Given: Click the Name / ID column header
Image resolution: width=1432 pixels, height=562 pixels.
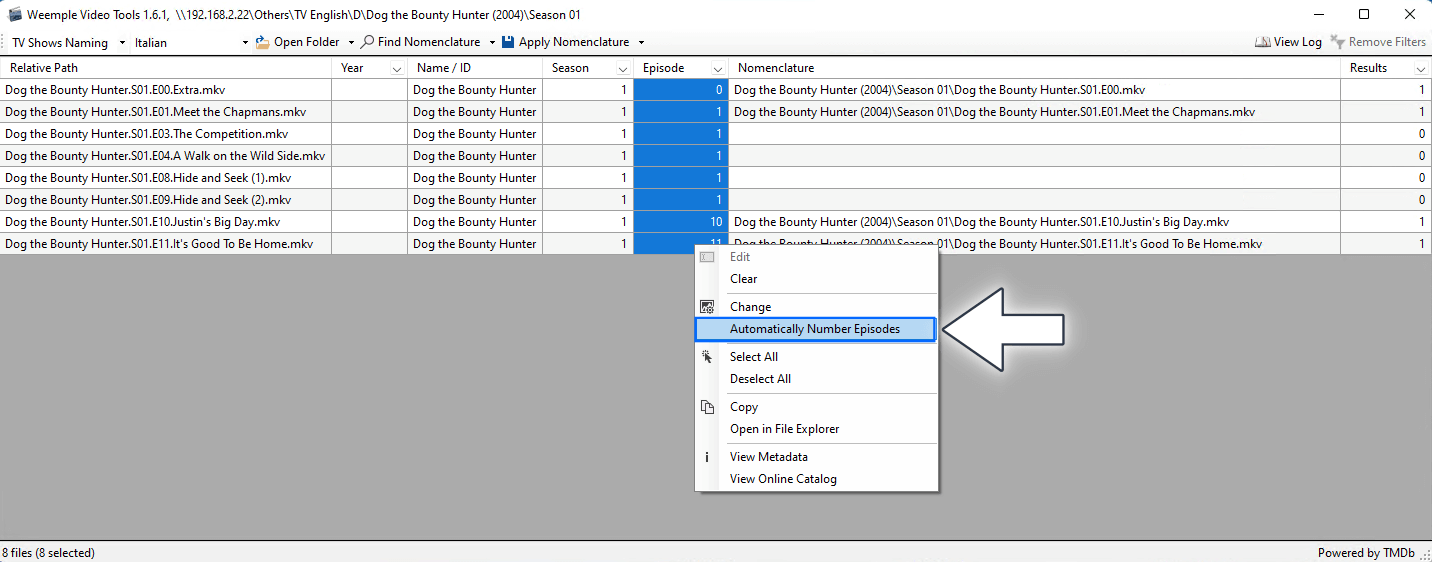Looking at the screenshot, I should click(x=475, y=68).
